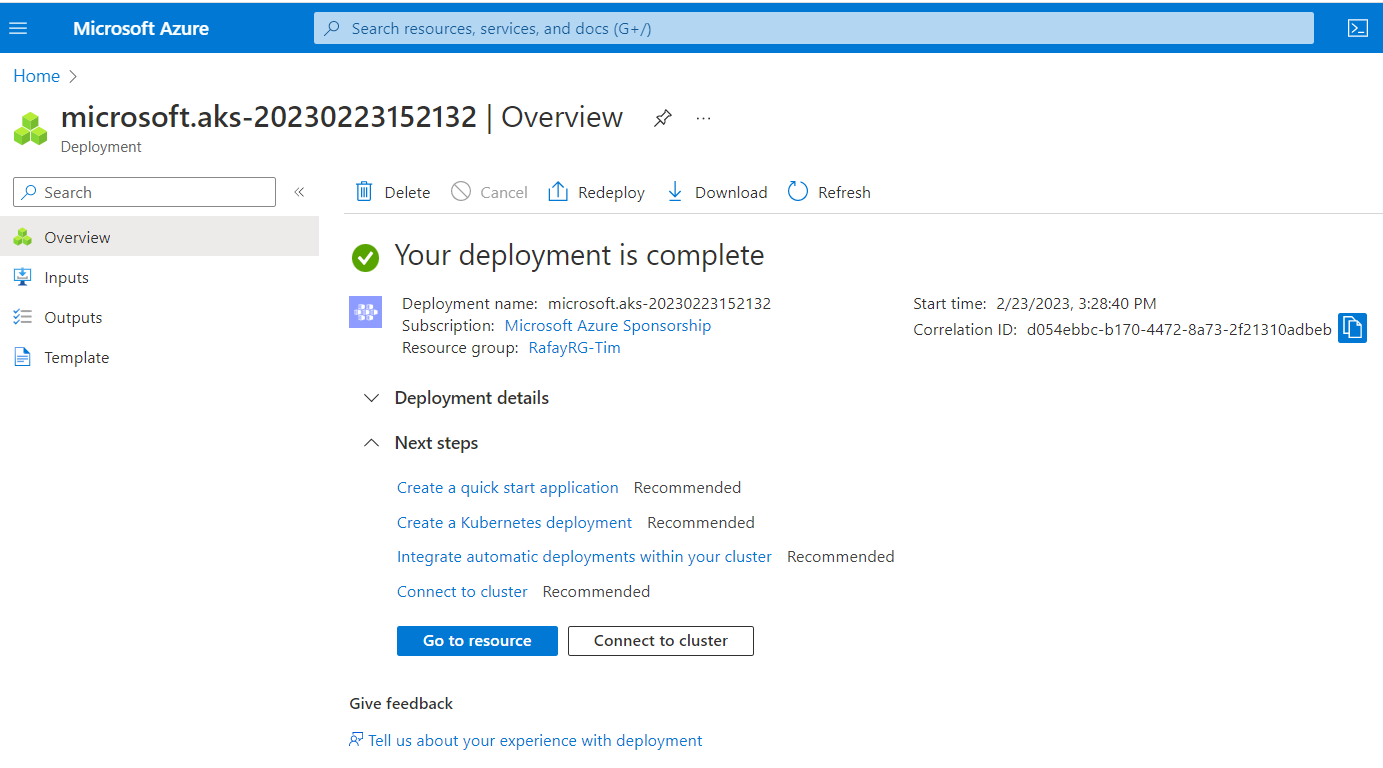Focus the global search resources box
1383x768 pixels.
814,28
